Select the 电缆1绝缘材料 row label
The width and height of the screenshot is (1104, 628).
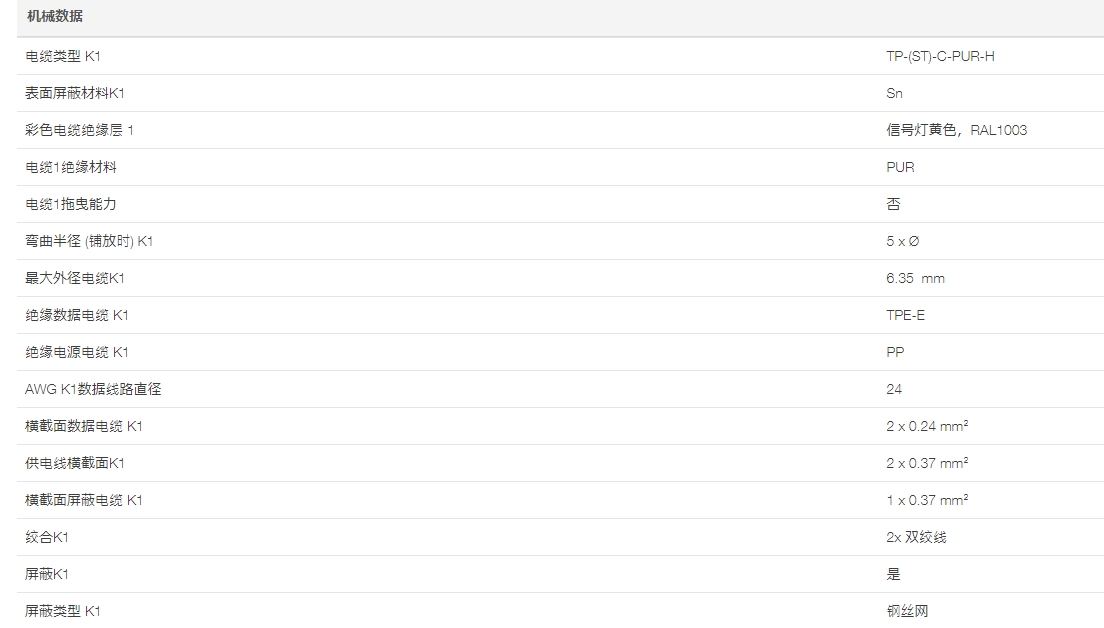(x=70, y=168)
